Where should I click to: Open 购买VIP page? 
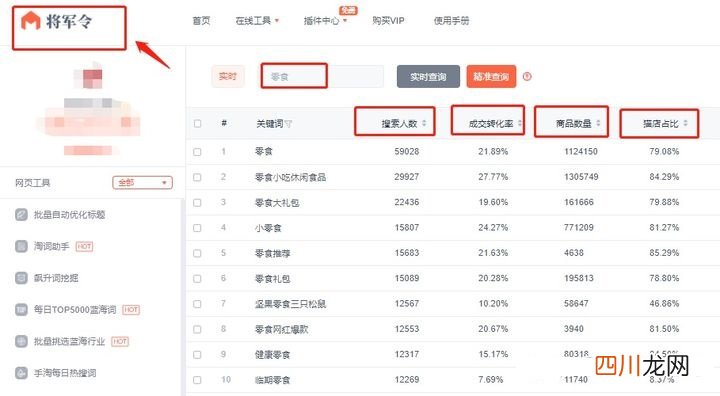click(388, 21)
